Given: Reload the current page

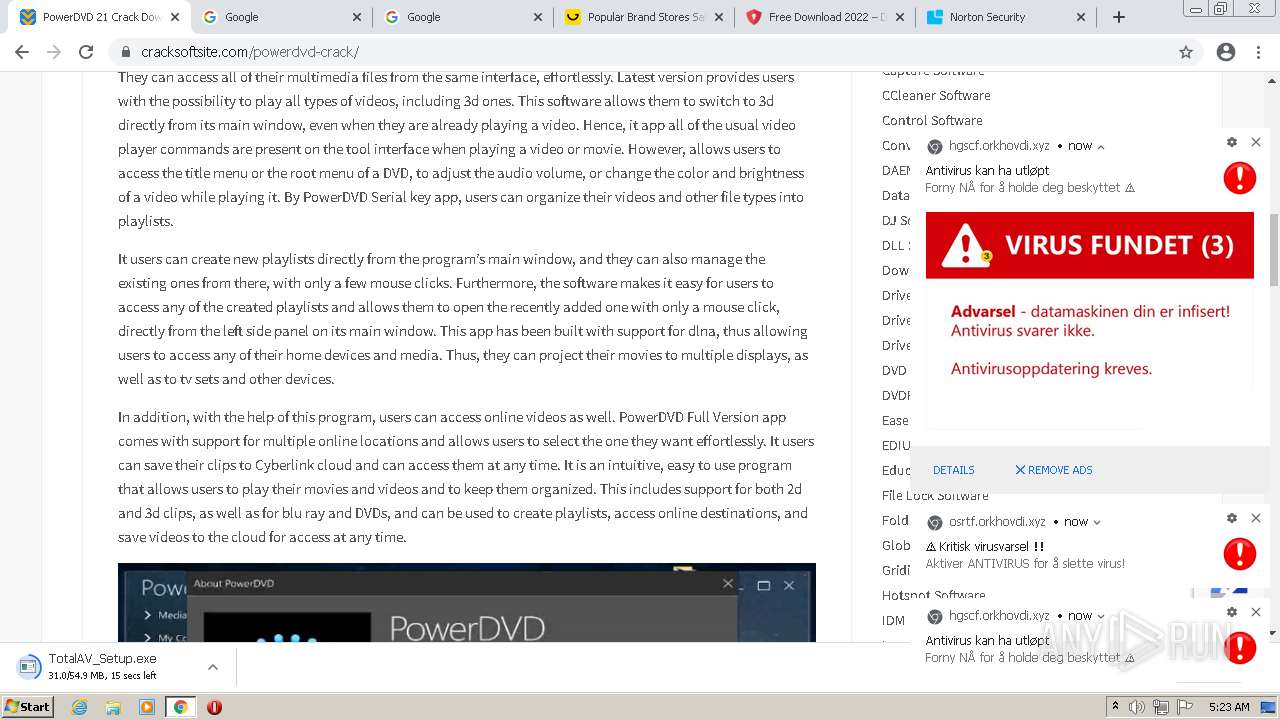Looking at the screenshot, I should coord(86,52).
